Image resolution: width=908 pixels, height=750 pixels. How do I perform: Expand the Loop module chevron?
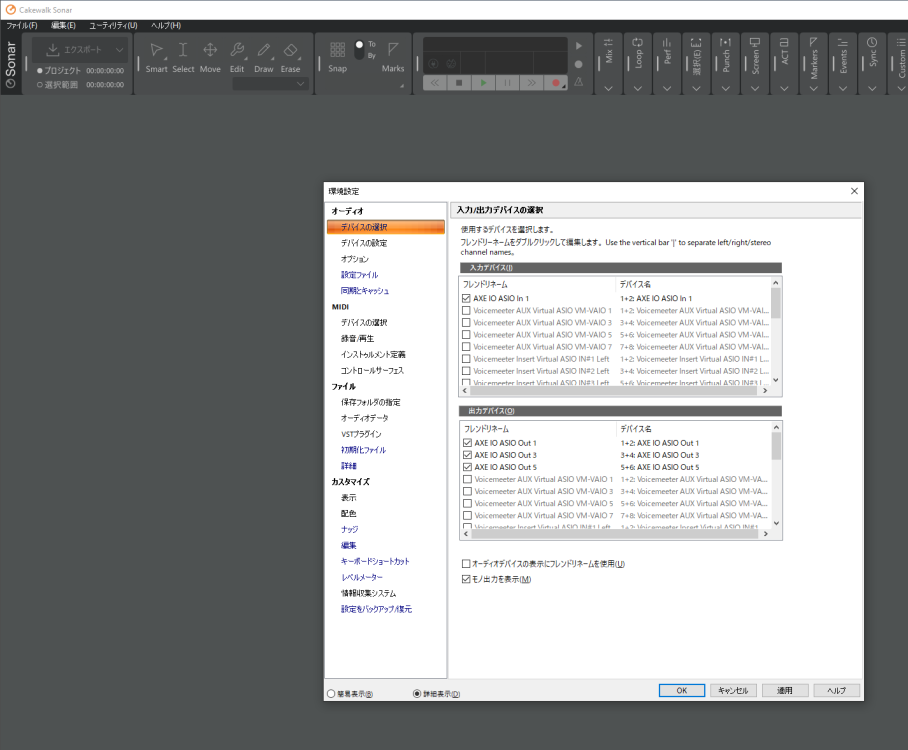(x=638, y=89)
